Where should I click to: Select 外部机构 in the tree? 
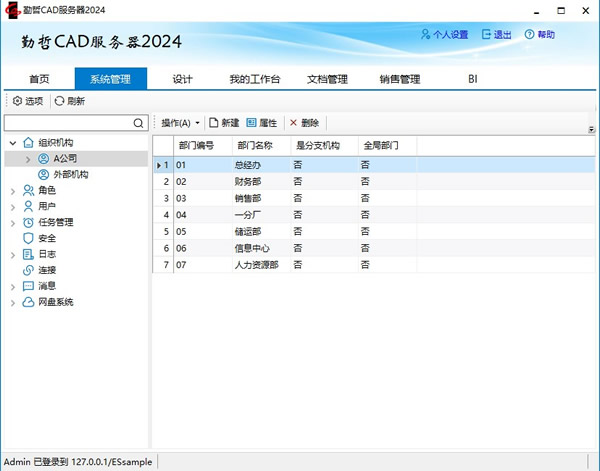pyautogui.click(x=70, y=174)
